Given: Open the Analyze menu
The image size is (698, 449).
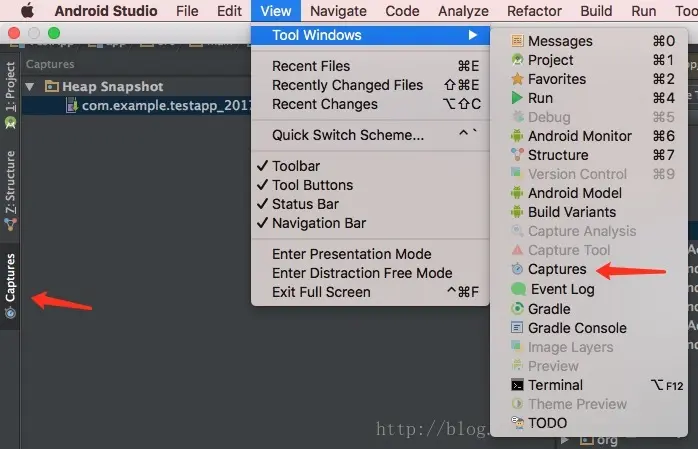Looking at the screenshot, I should (x=463, y=11).
